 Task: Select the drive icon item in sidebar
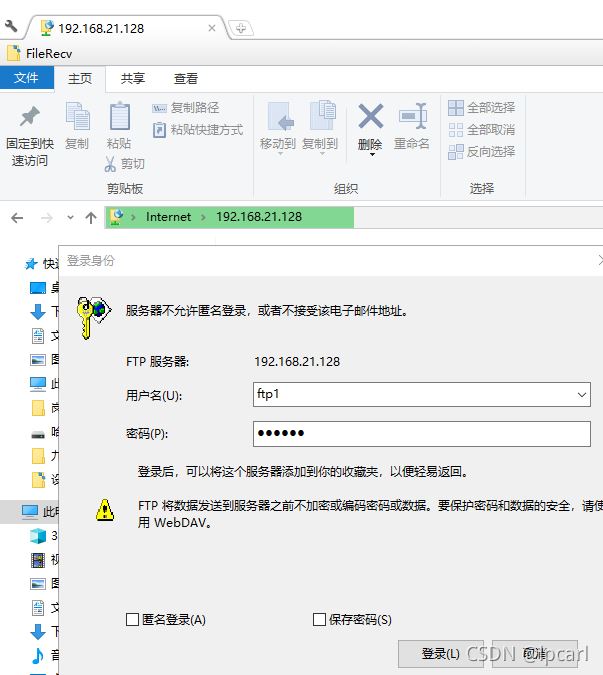tap(38, 435)
